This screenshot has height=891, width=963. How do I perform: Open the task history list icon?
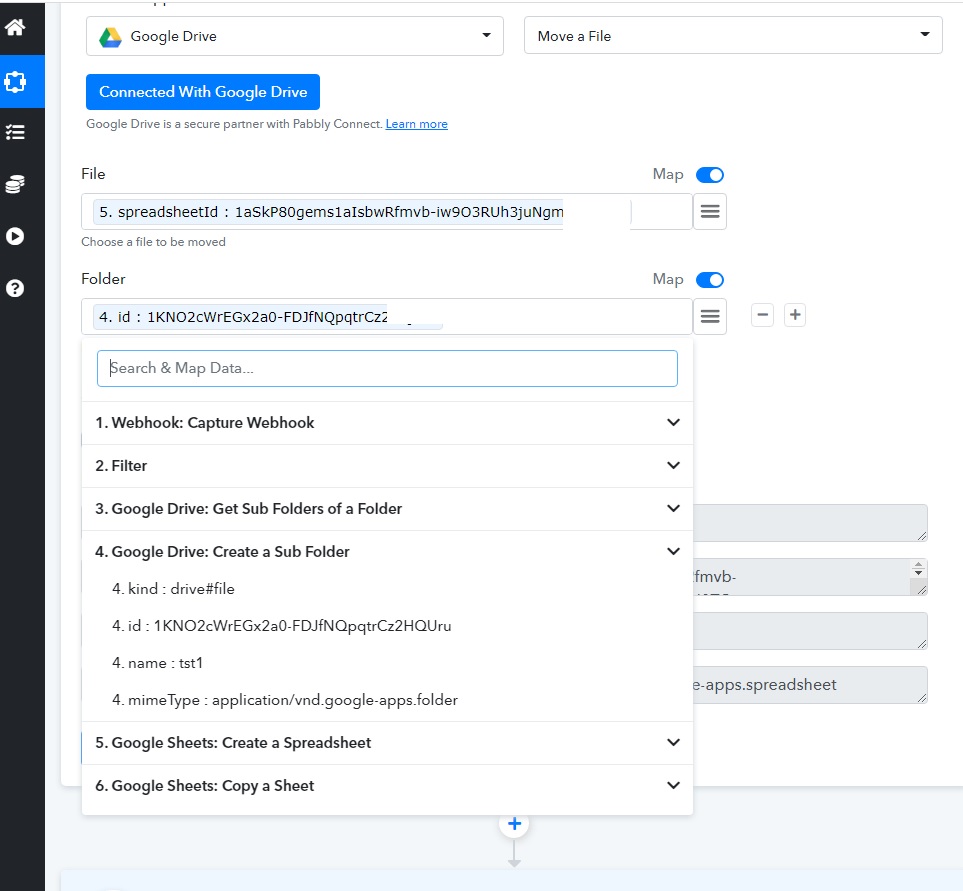click(x=15, y=132)
